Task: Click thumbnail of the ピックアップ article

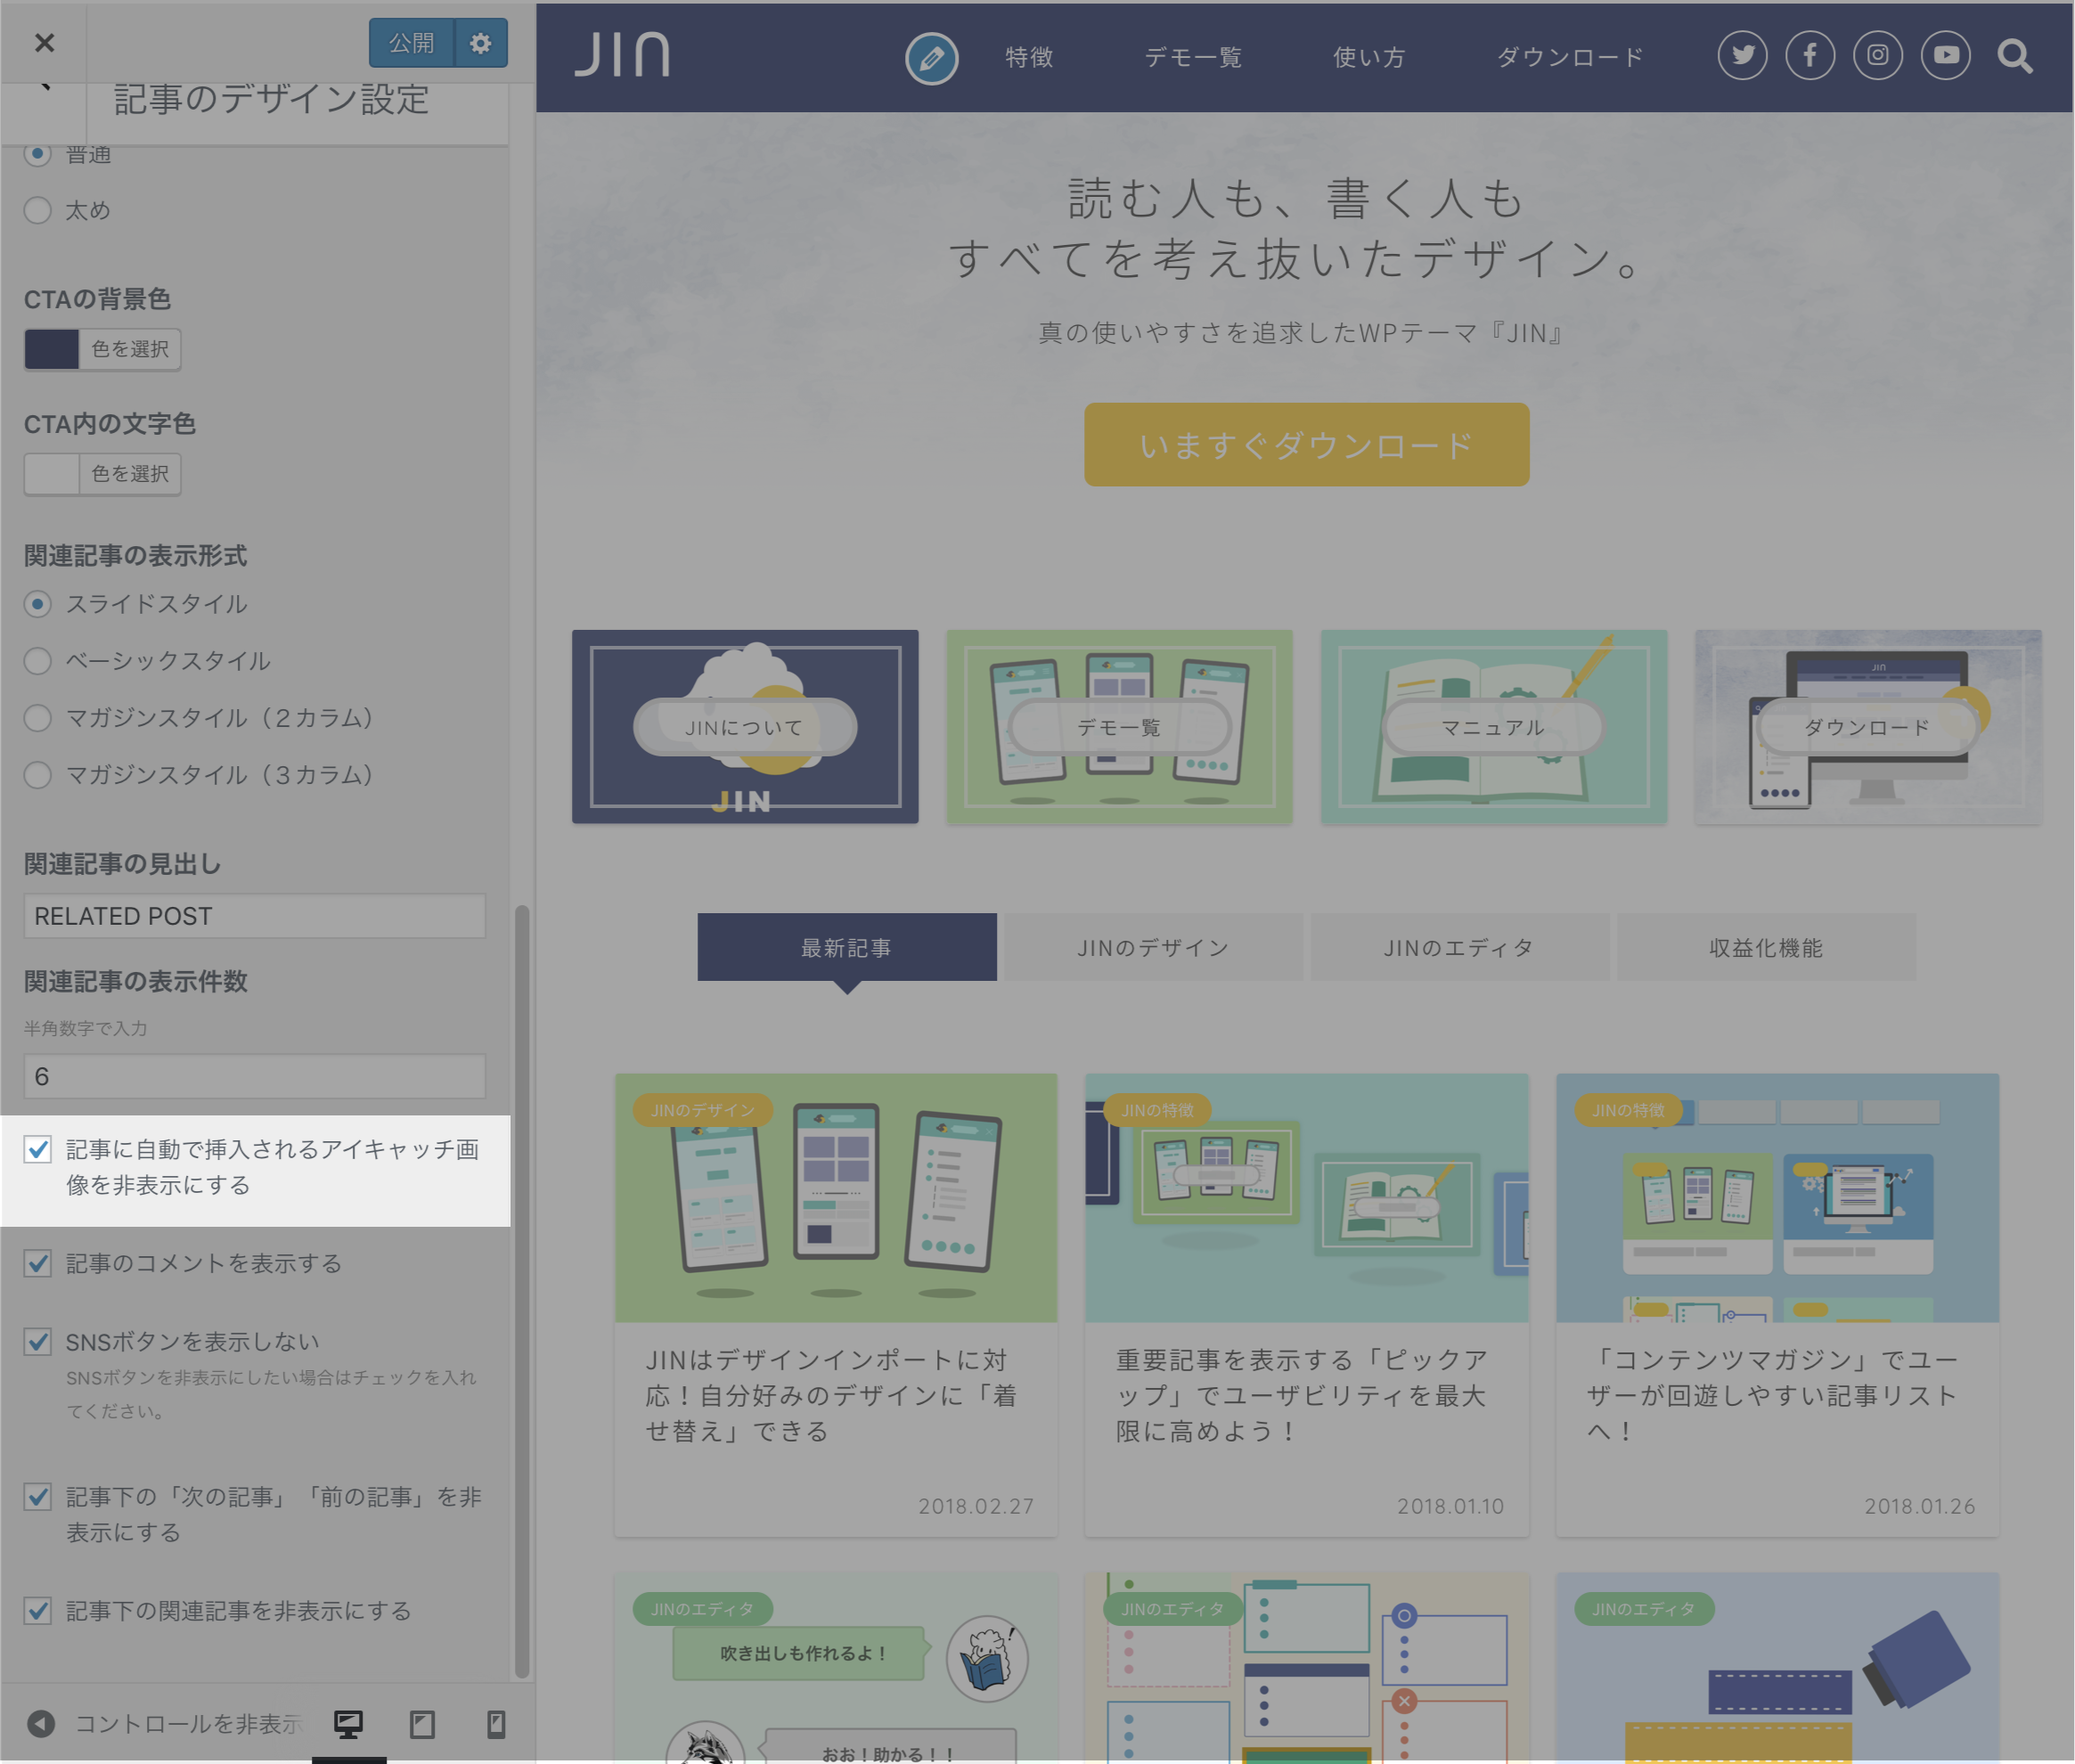Action: [1306, 1198]
